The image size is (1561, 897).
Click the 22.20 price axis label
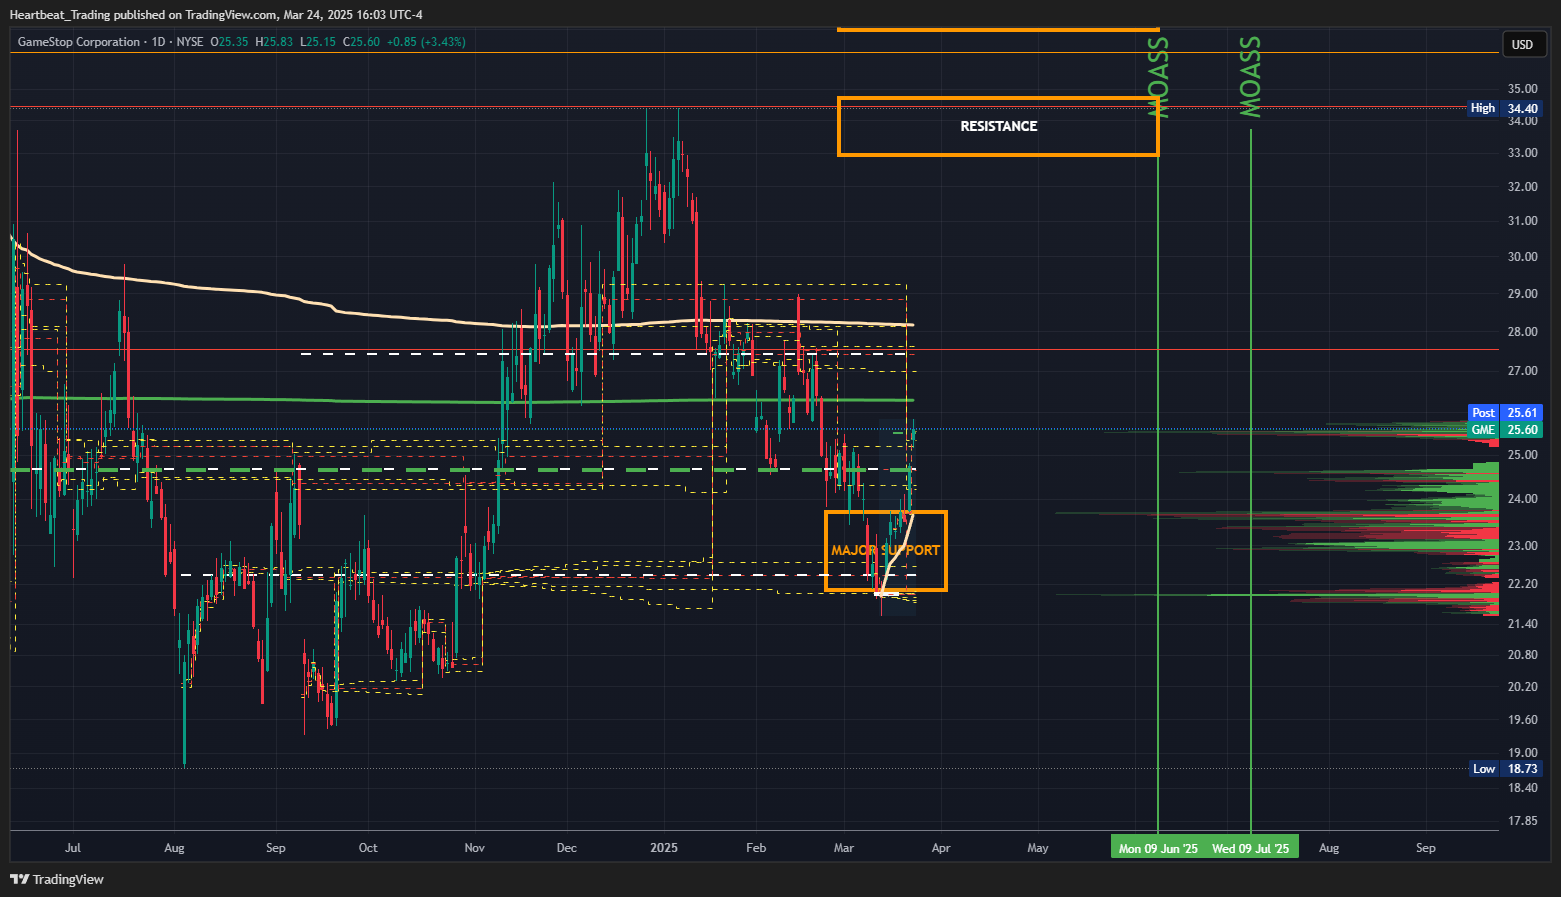(x=1523, y=584)
